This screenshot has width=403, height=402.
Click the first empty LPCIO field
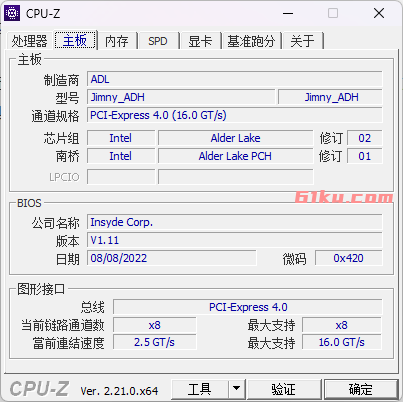coord(121,177)
